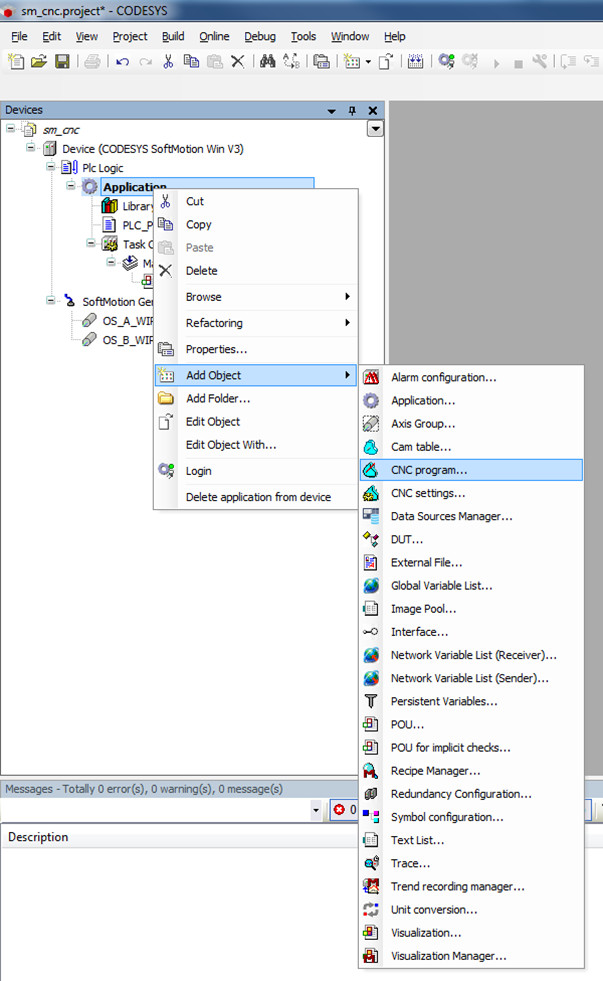The image size is (603, 981).
Task: Choose POU for implicit checks
Action: pyautogui.click(x=472, y=748)
